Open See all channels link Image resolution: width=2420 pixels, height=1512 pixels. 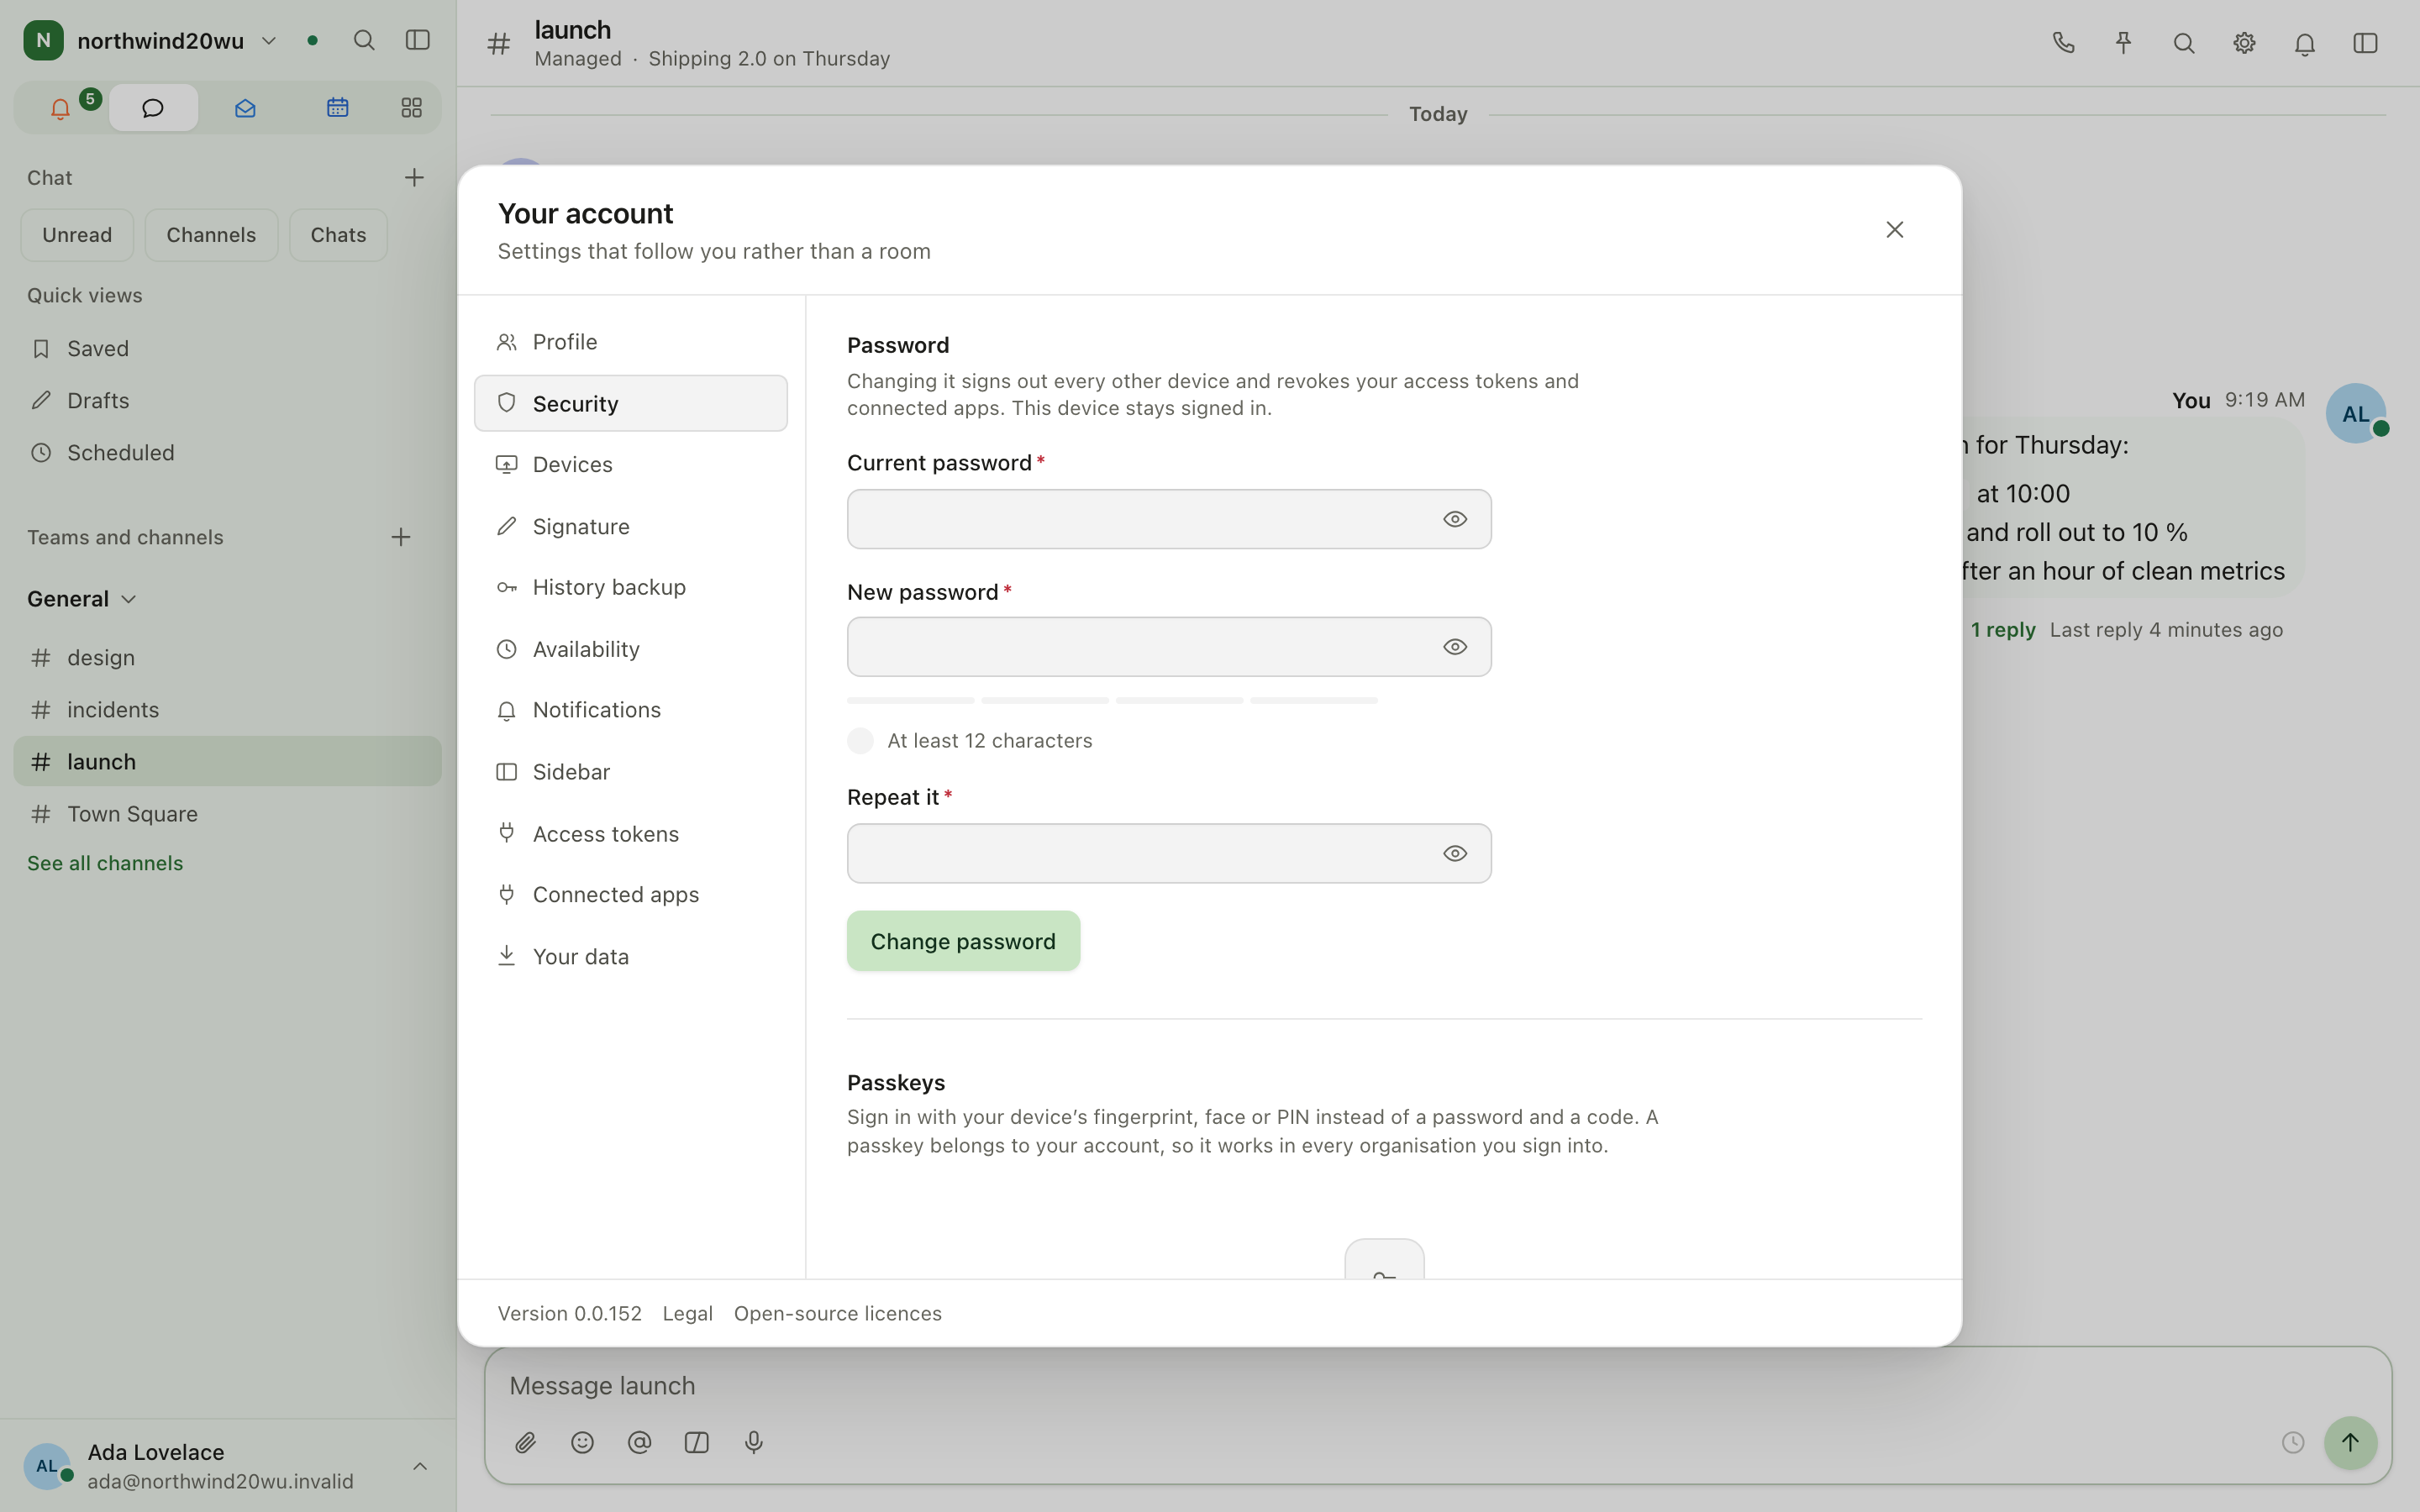pos(105,863)
